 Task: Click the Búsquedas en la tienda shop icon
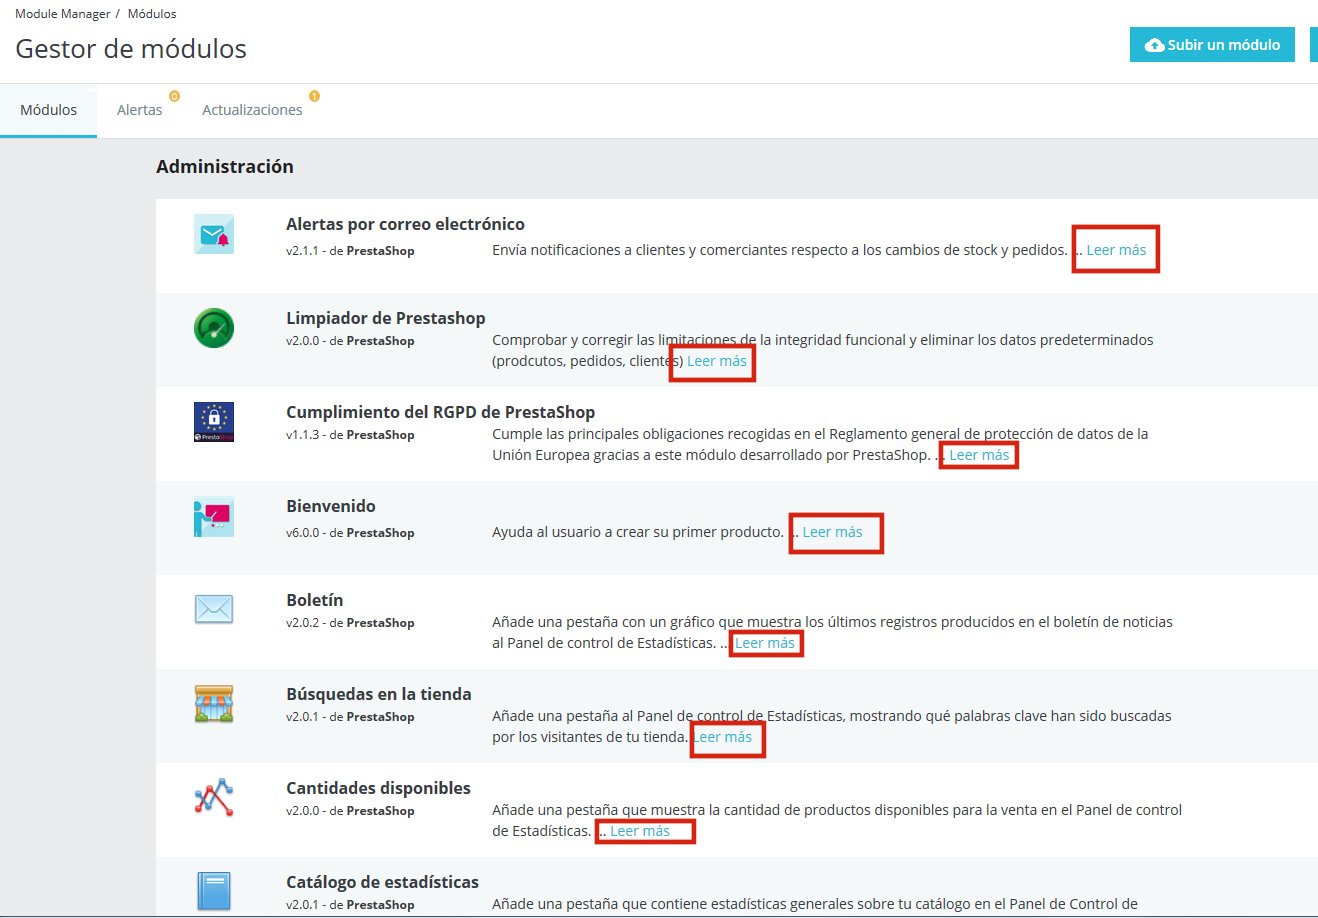click(x=214, y=704)
